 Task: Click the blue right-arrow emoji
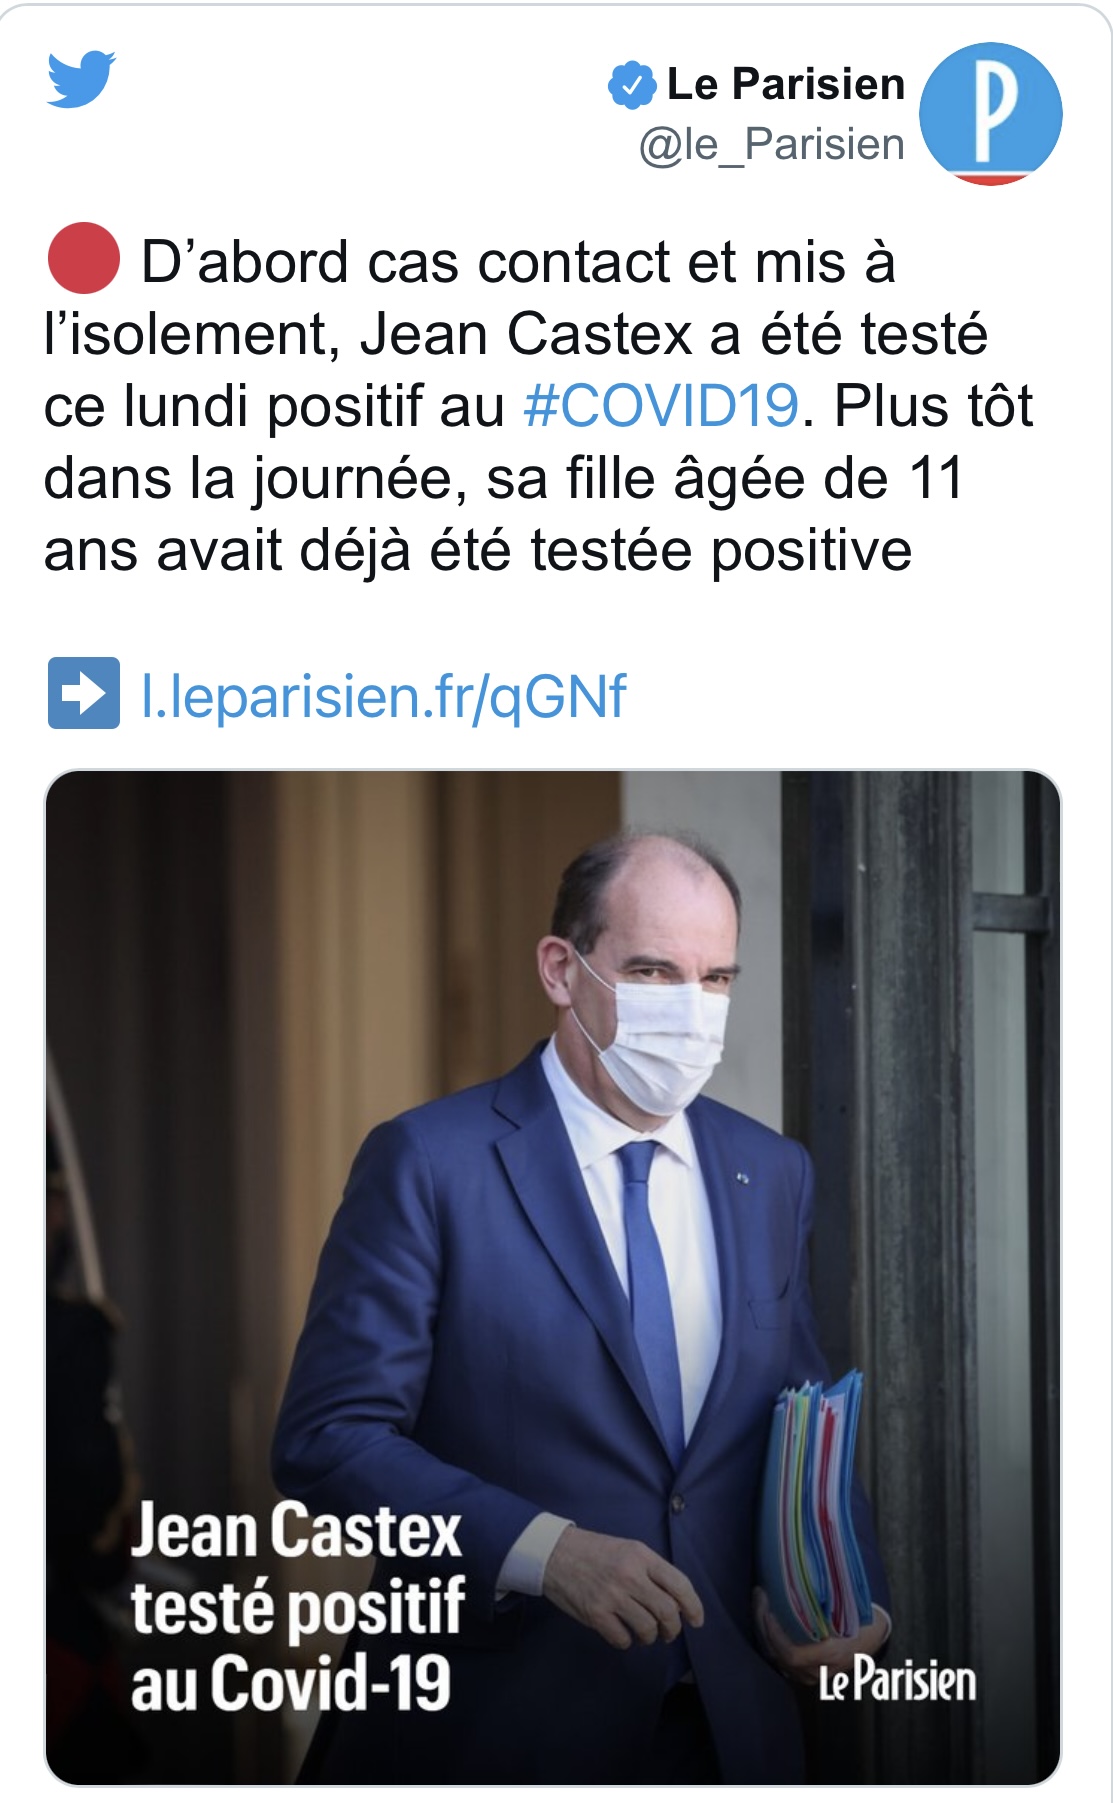84,693
